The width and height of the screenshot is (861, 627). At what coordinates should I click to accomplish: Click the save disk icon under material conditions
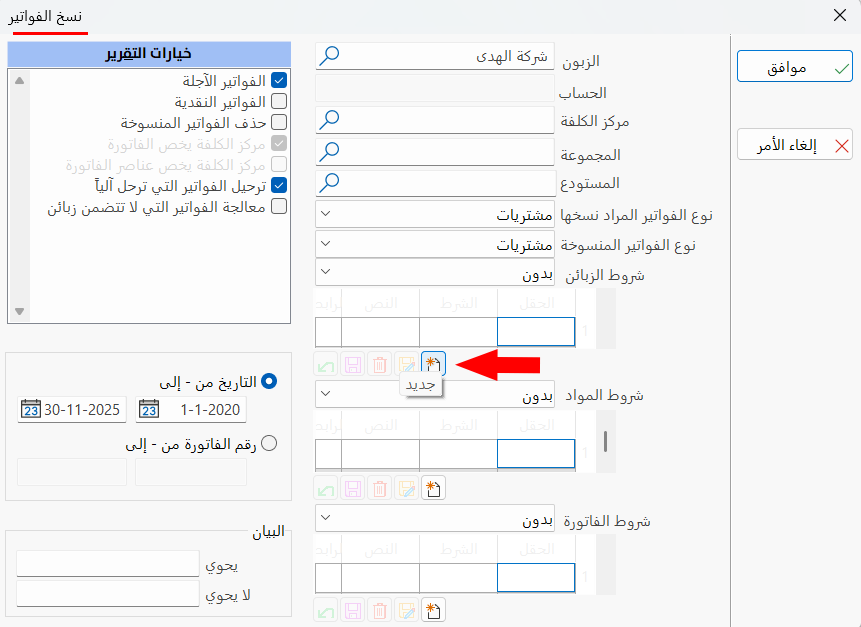352,487
